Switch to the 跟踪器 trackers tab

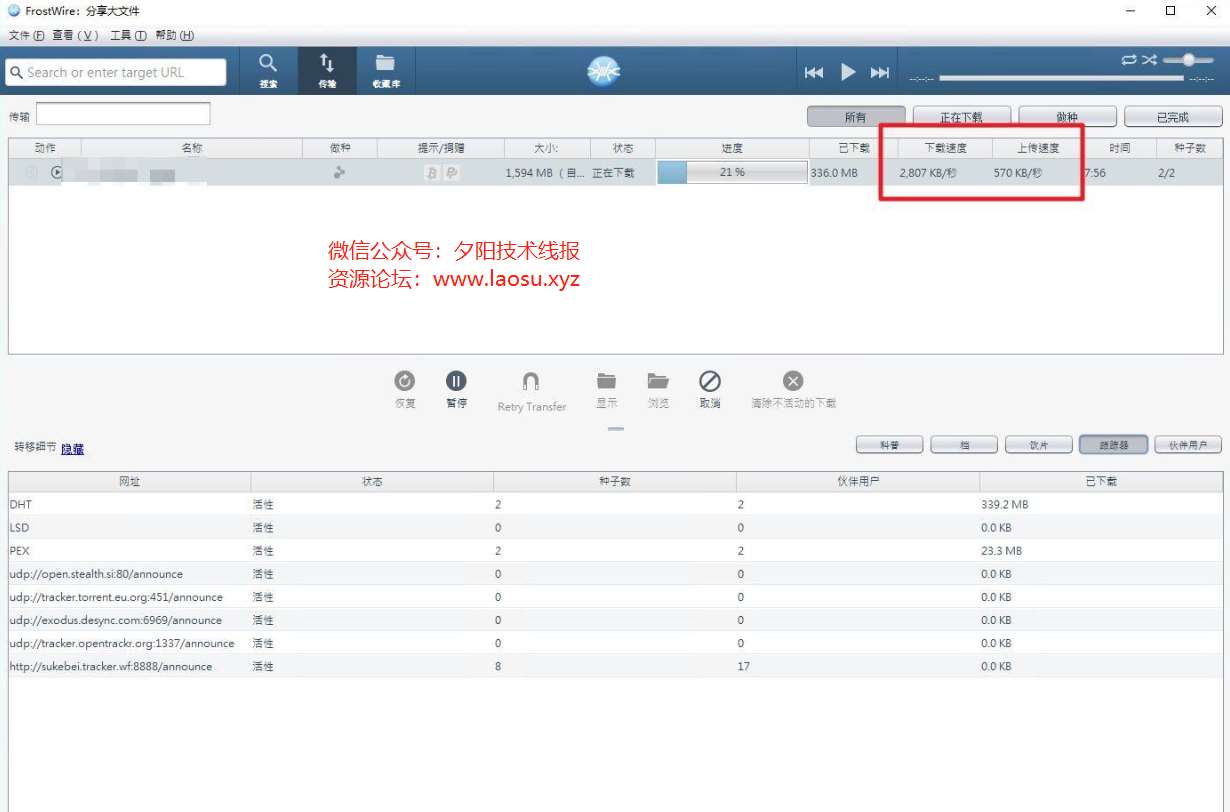coord(1114,445)
